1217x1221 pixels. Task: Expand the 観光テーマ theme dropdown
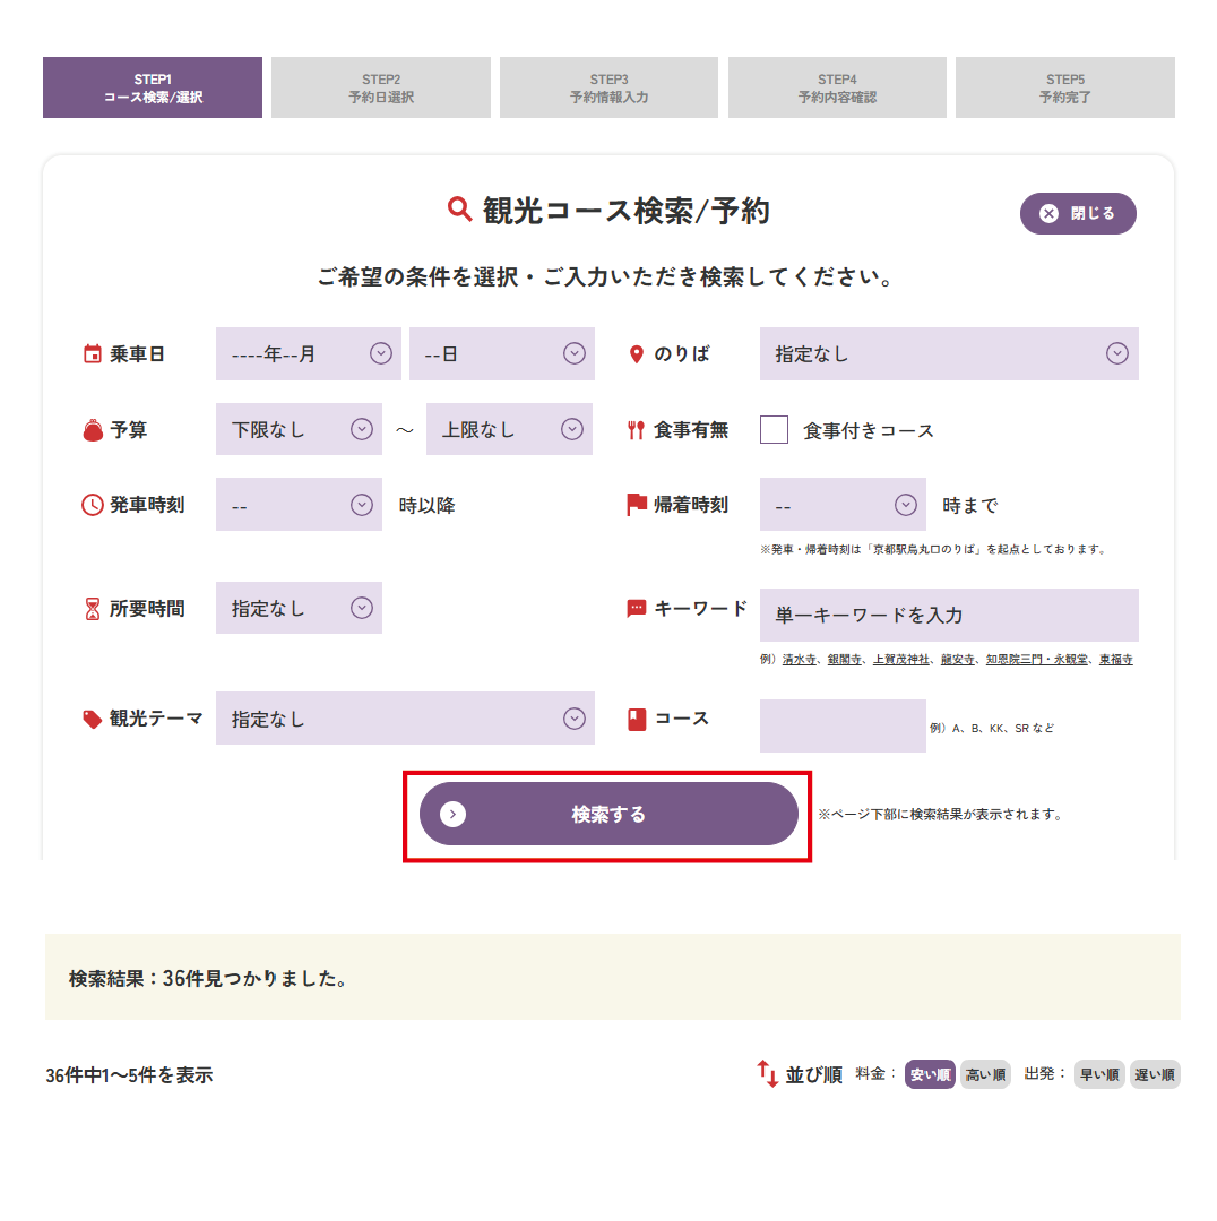tap(405, 719)
